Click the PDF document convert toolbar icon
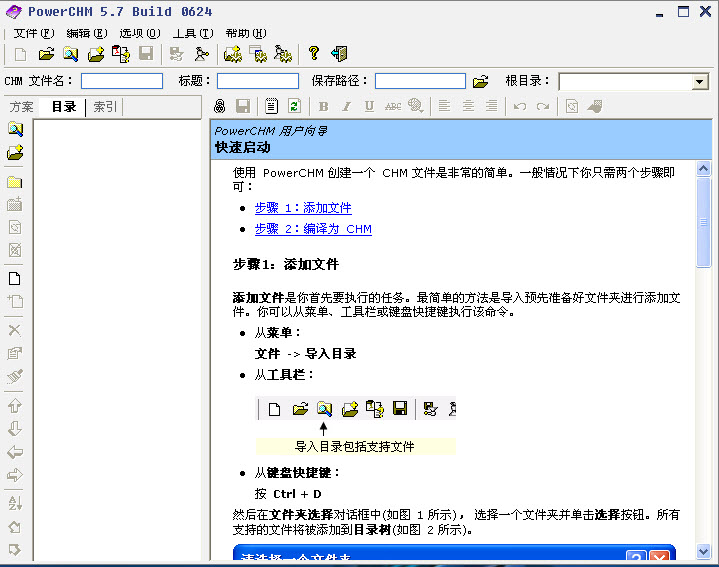This screenshot has width=719, height=567. (121, 54)
